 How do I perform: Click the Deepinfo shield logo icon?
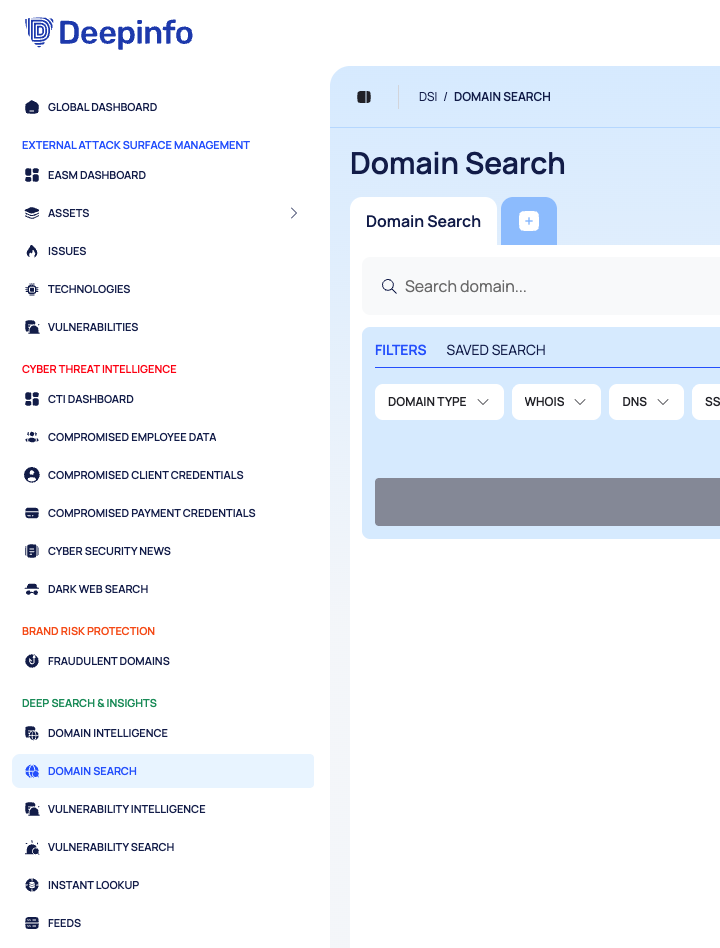[39, 33]
